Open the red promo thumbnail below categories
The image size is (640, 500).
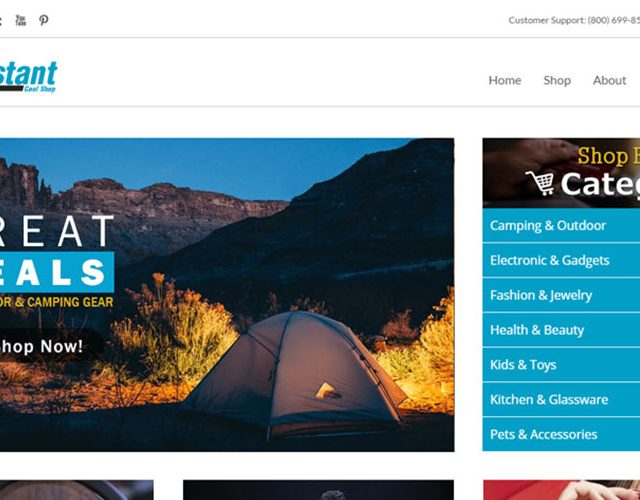pos(561,490)
